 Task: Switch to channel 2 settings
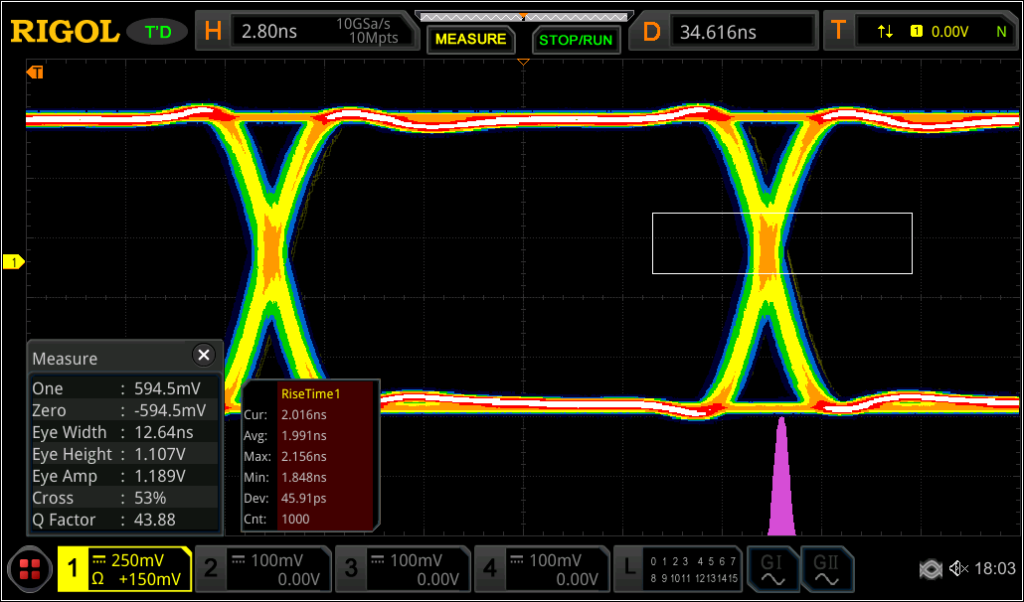(264, 569)
